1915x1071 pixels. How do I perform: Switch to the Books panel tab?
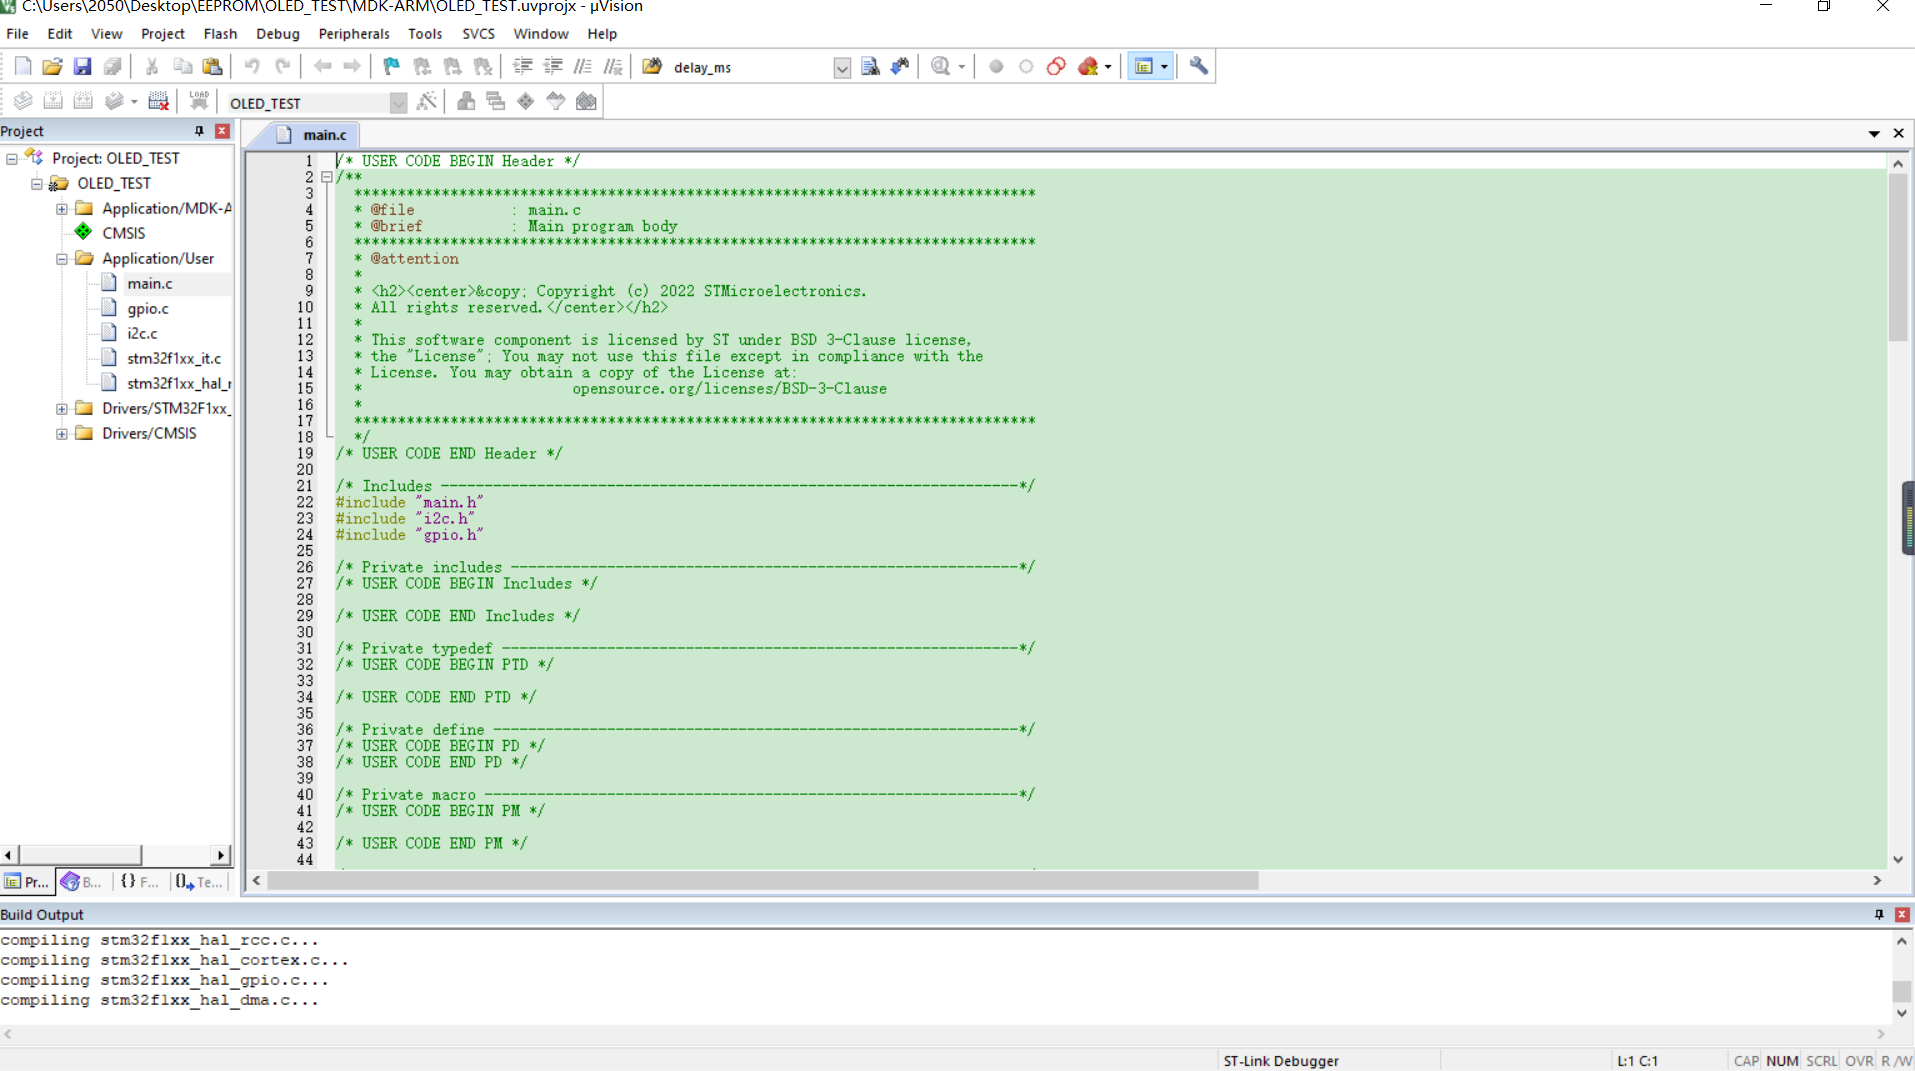click(82, 881)
